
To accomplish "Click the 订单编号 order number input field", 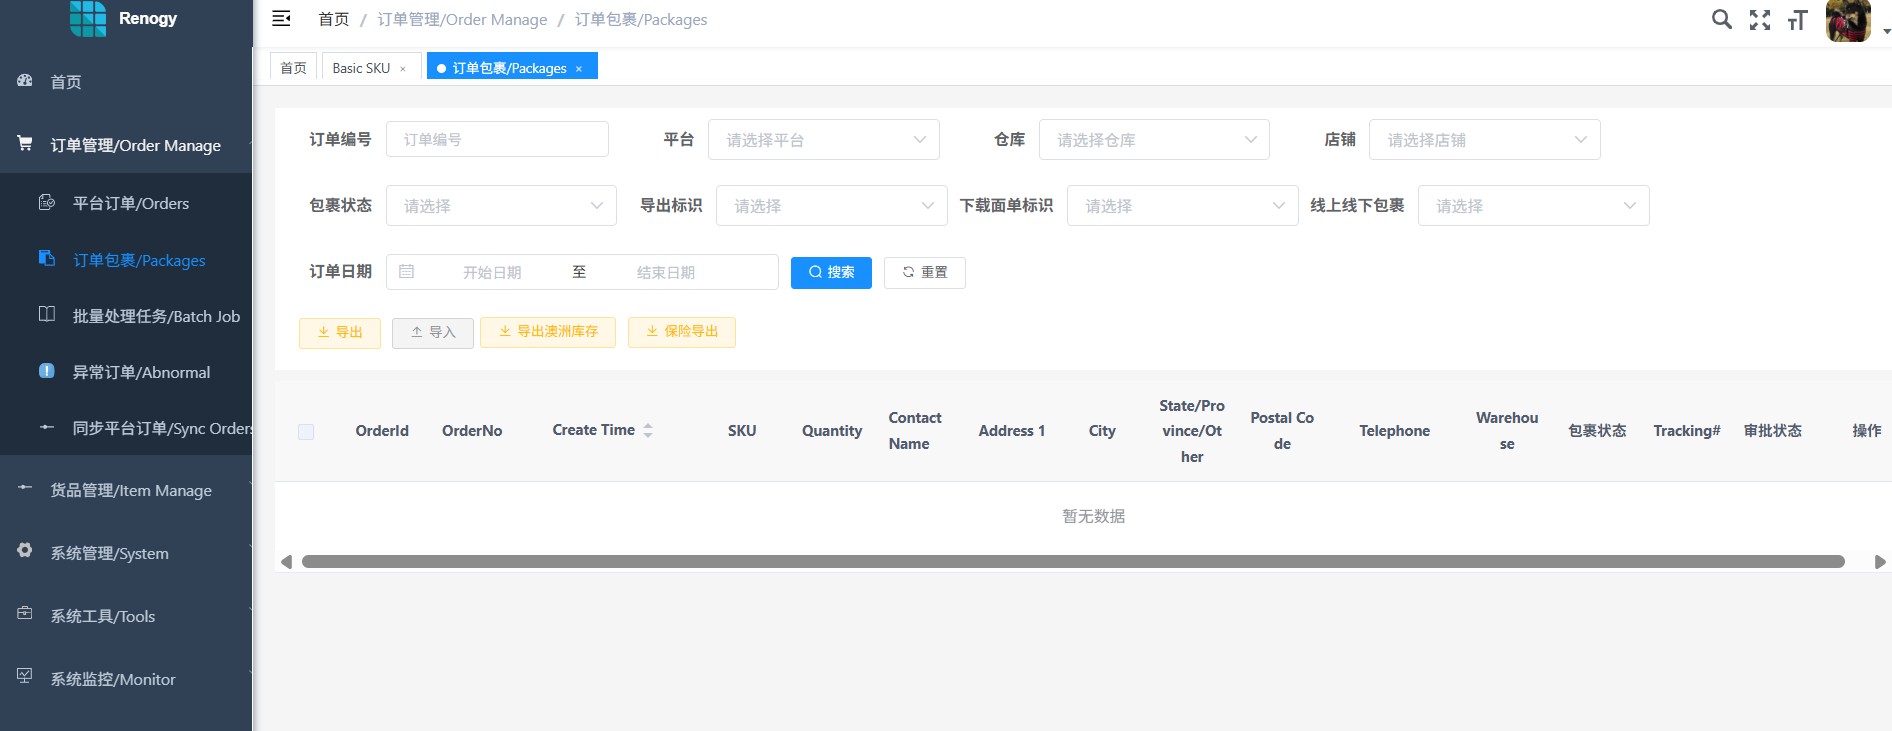I will click(x=497, y=140).
